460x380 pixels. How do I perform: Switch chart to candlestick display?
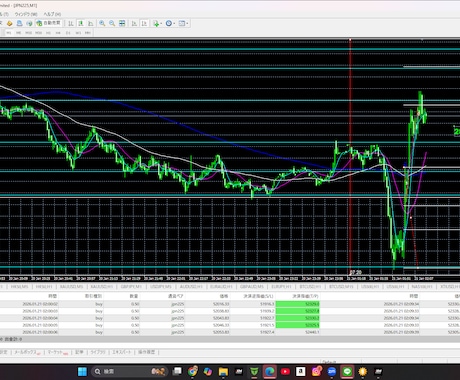coord(81,23)
